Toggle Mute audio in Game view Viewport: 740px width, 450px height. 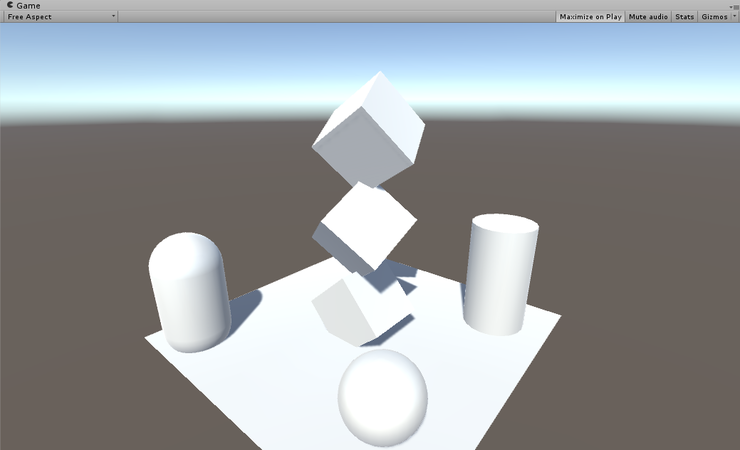648,17
